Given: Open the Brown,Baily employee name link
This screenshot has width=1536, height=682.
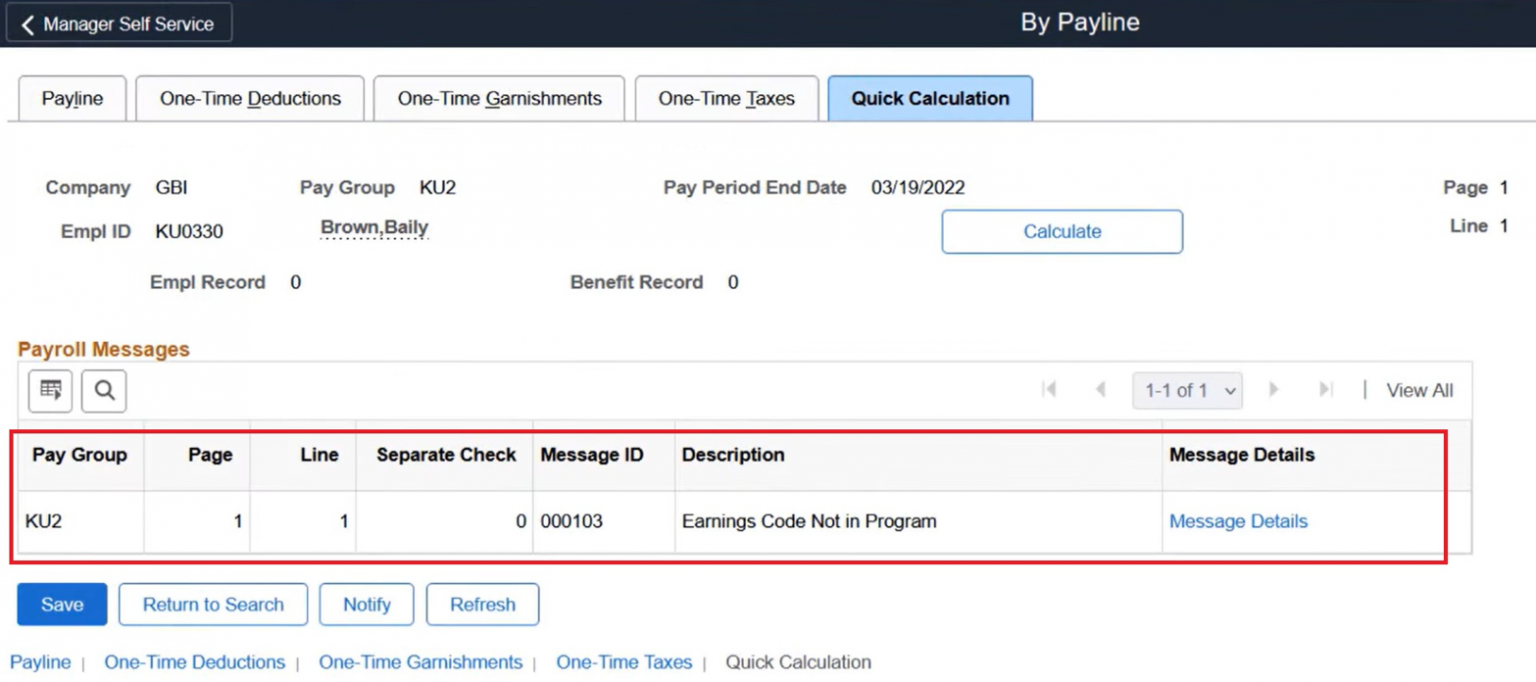Looking at the screenshot, I should pos(374,228).
